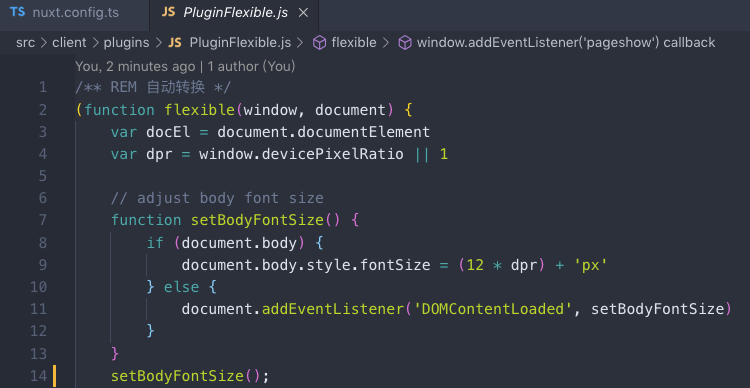Place cursor on the REM comment line
The height and width of the screenshot is (388, 750).
[153, 87]
